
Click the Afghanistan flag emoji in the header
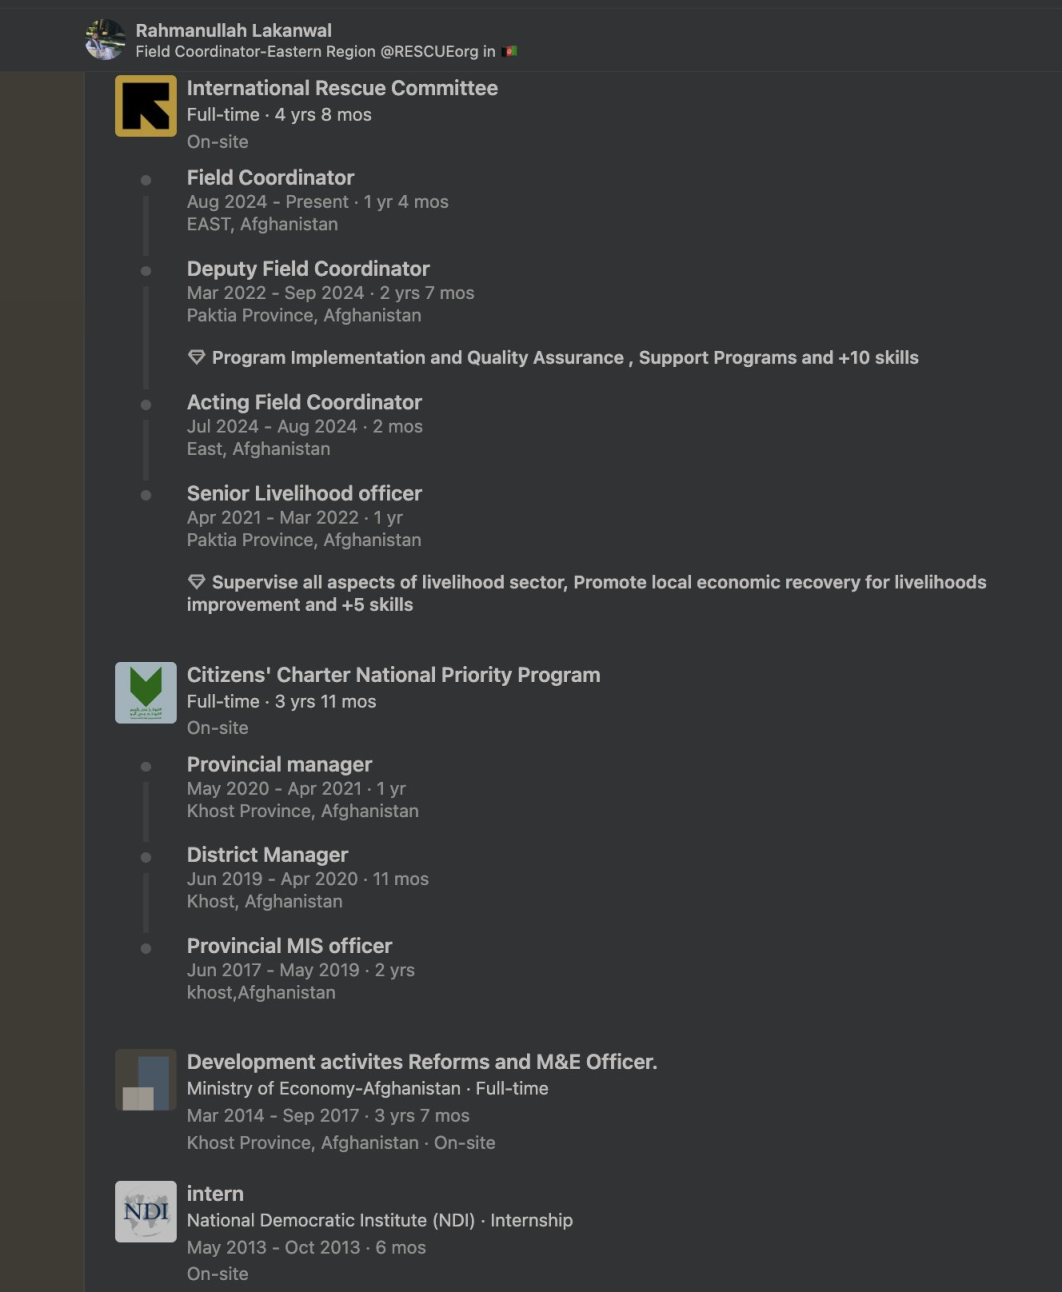[509, 50]
